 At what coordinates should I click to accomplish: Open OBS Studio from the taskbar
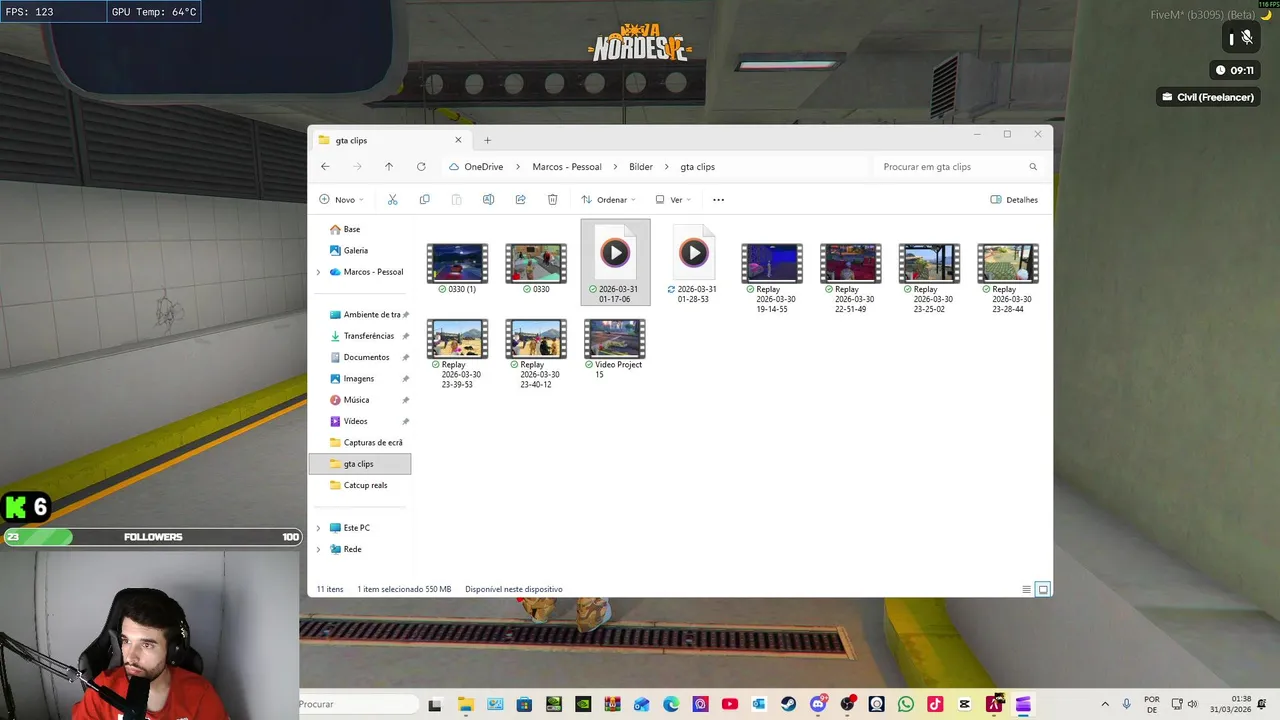click(848, 704)
